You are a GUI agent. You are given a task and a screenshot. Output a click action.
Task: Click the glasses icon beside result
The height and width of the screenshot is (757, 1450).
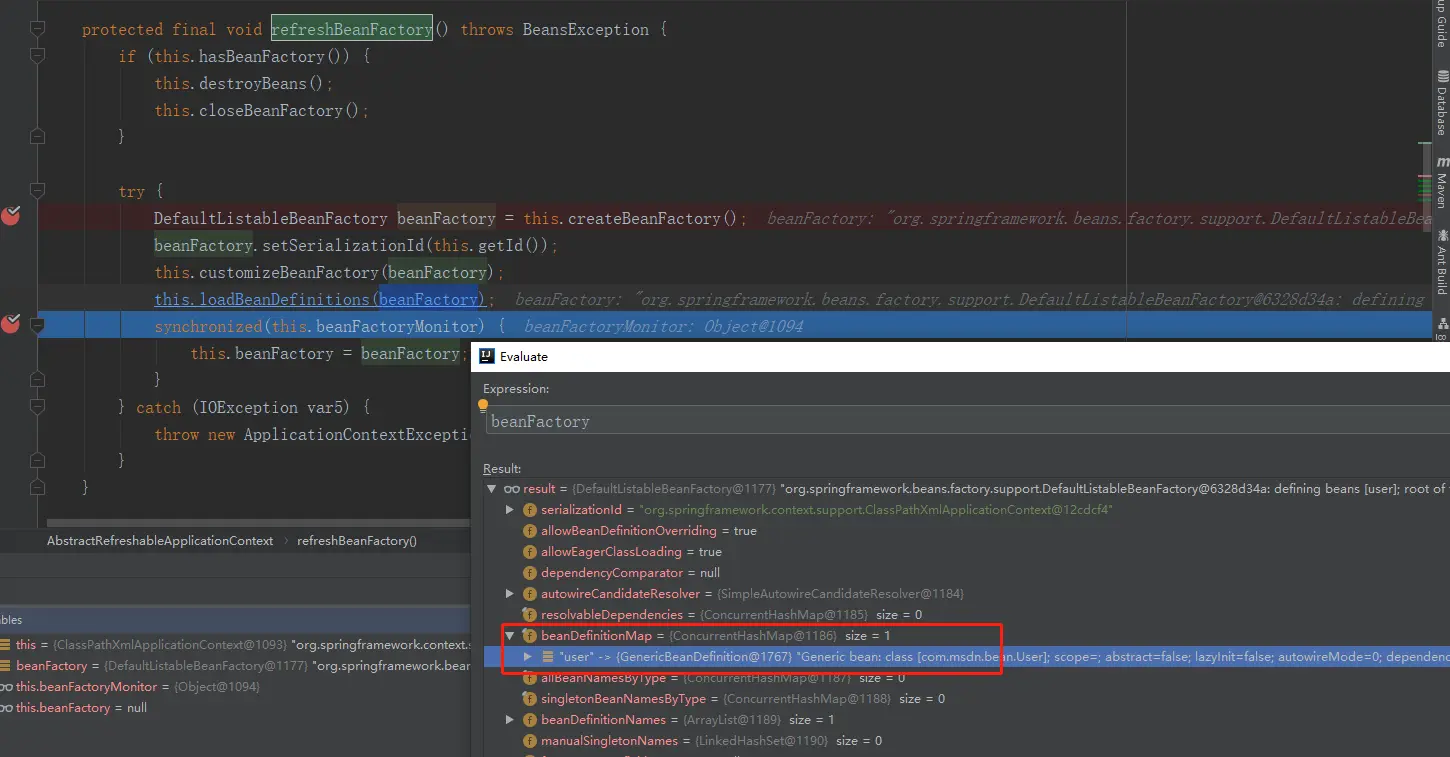511,489
